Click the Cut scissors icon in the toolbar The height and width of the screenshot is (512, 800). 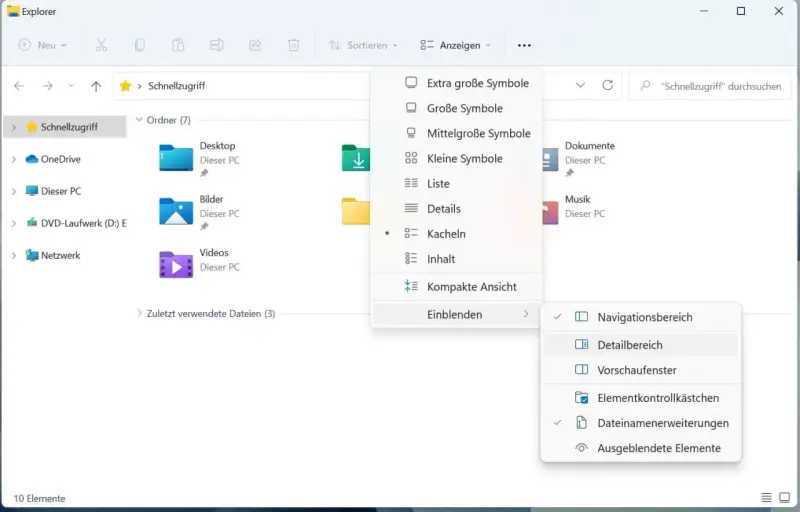(102, 45)
